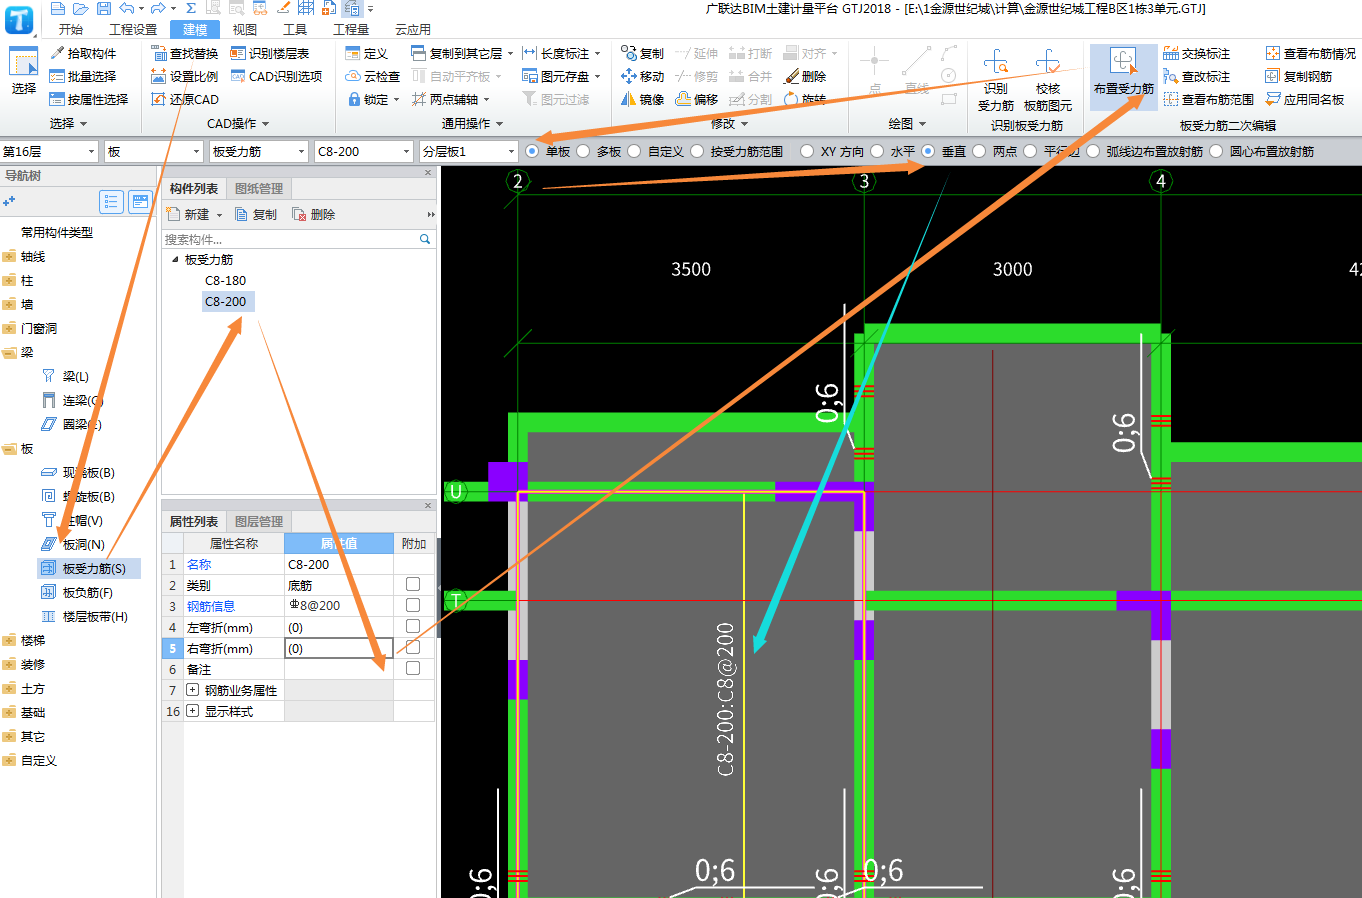Click 查改标注 edit annotation
This screenshot has height=898, width=1362.
tap(1197, 76)
